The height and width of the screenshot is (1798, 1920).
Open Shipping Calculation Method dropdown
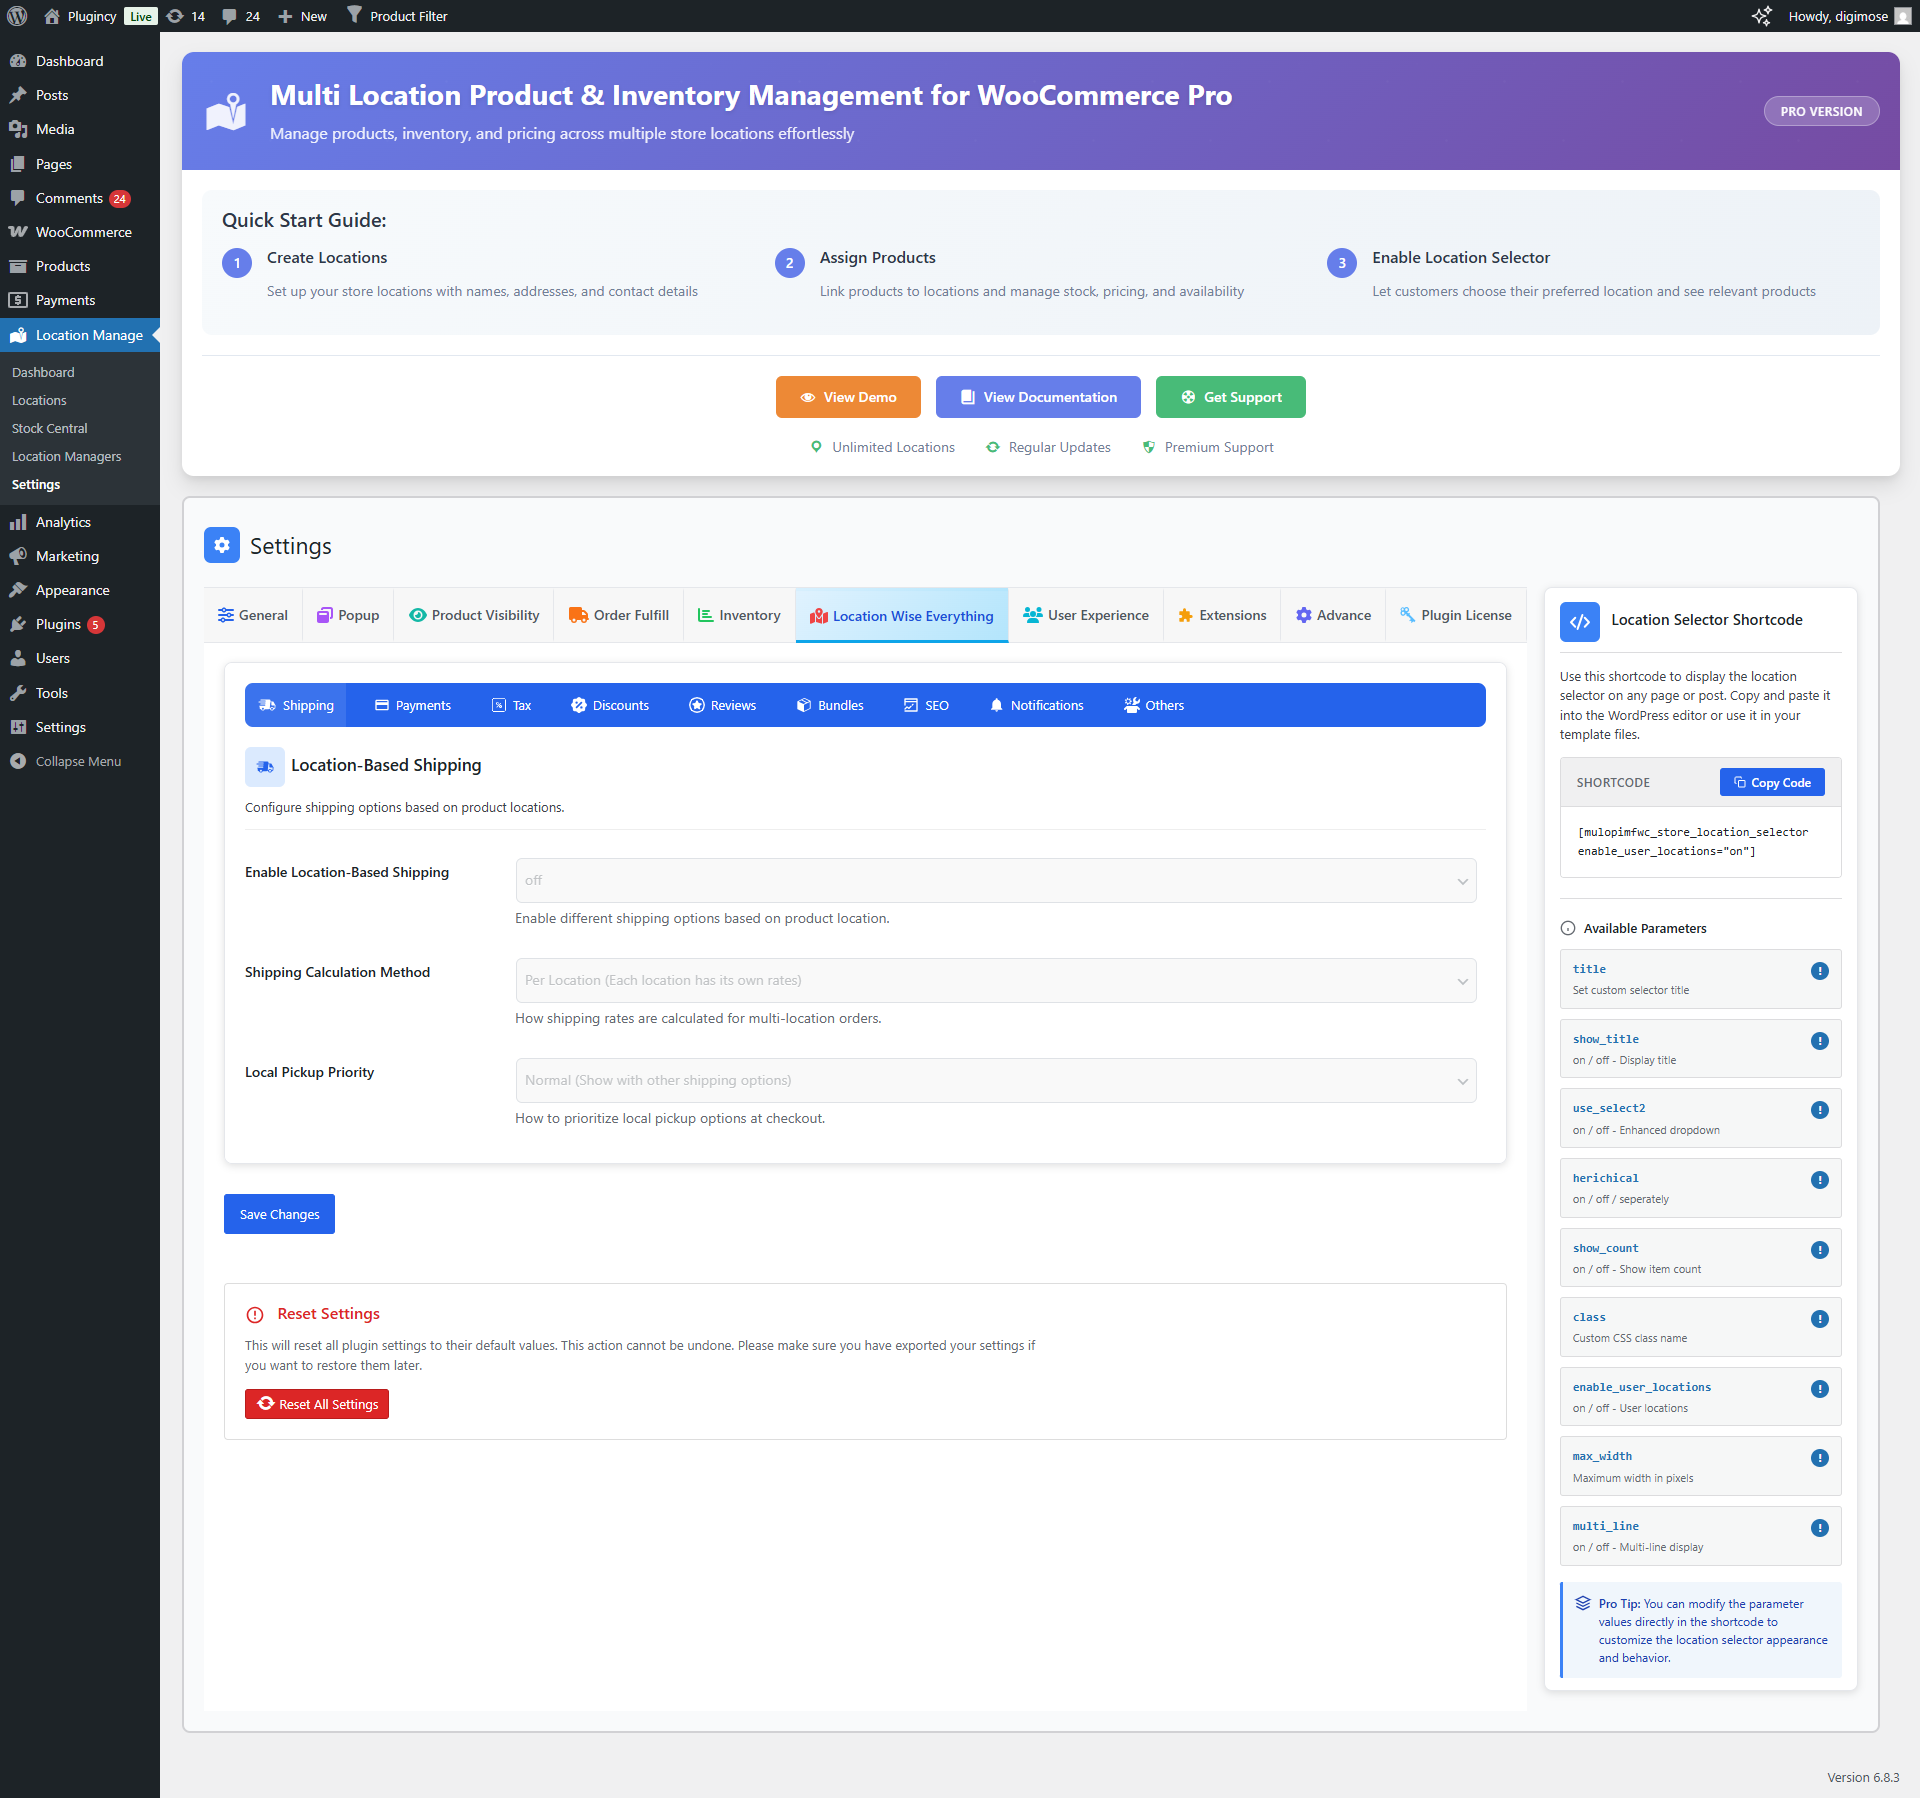pyautogui.click(x=995, y=980)
